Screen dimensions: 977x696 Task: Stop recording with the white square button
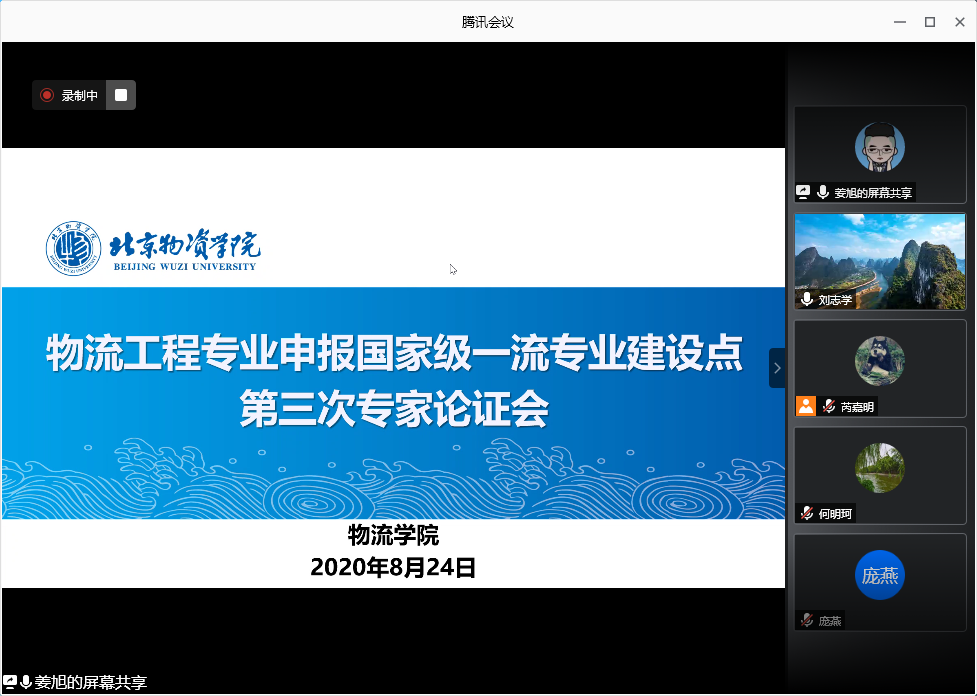121,95
